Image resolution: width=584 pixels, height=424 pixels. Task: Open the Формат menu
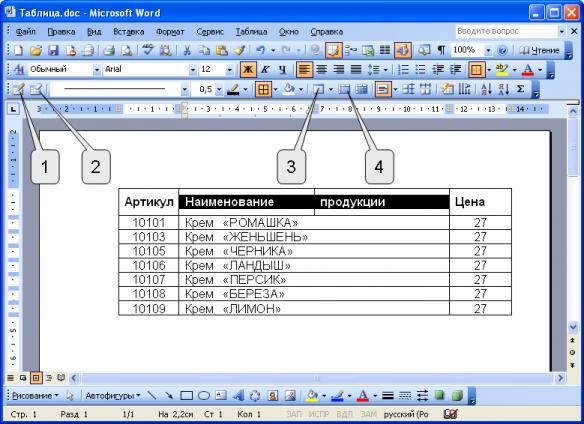170,32
